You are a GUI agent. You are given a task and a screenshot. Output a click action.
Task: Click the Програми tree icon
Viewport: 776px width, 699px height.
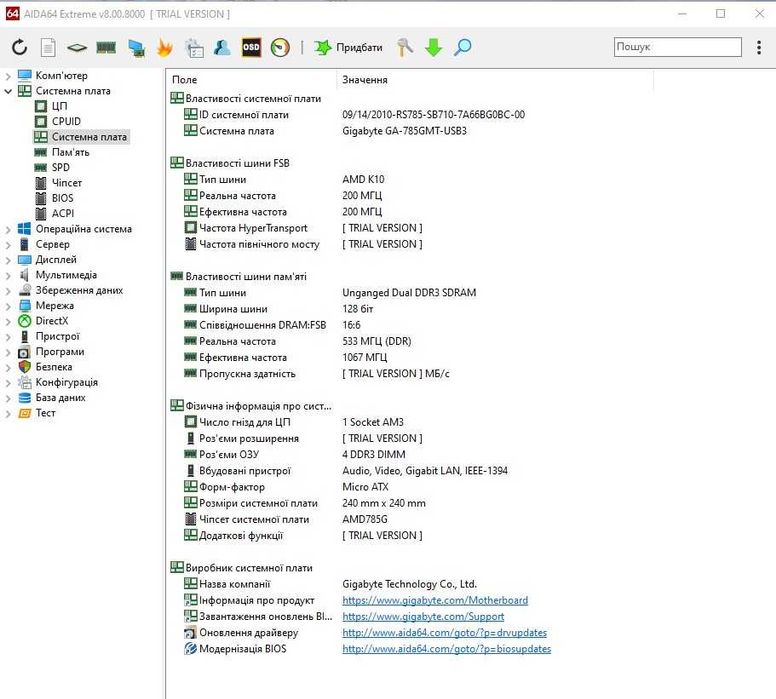(x=24, y=352)
